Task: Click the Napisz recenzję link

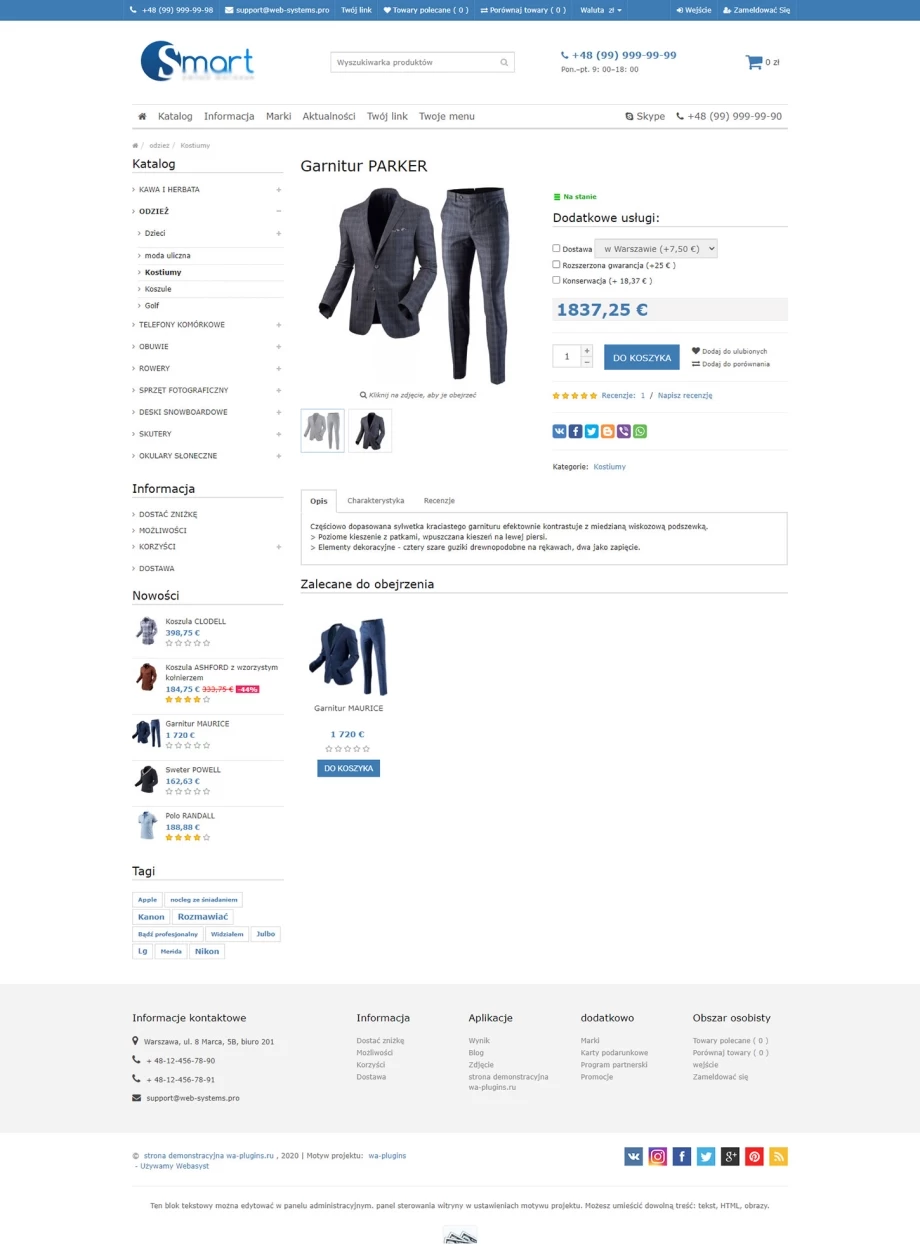Action: 685,395
